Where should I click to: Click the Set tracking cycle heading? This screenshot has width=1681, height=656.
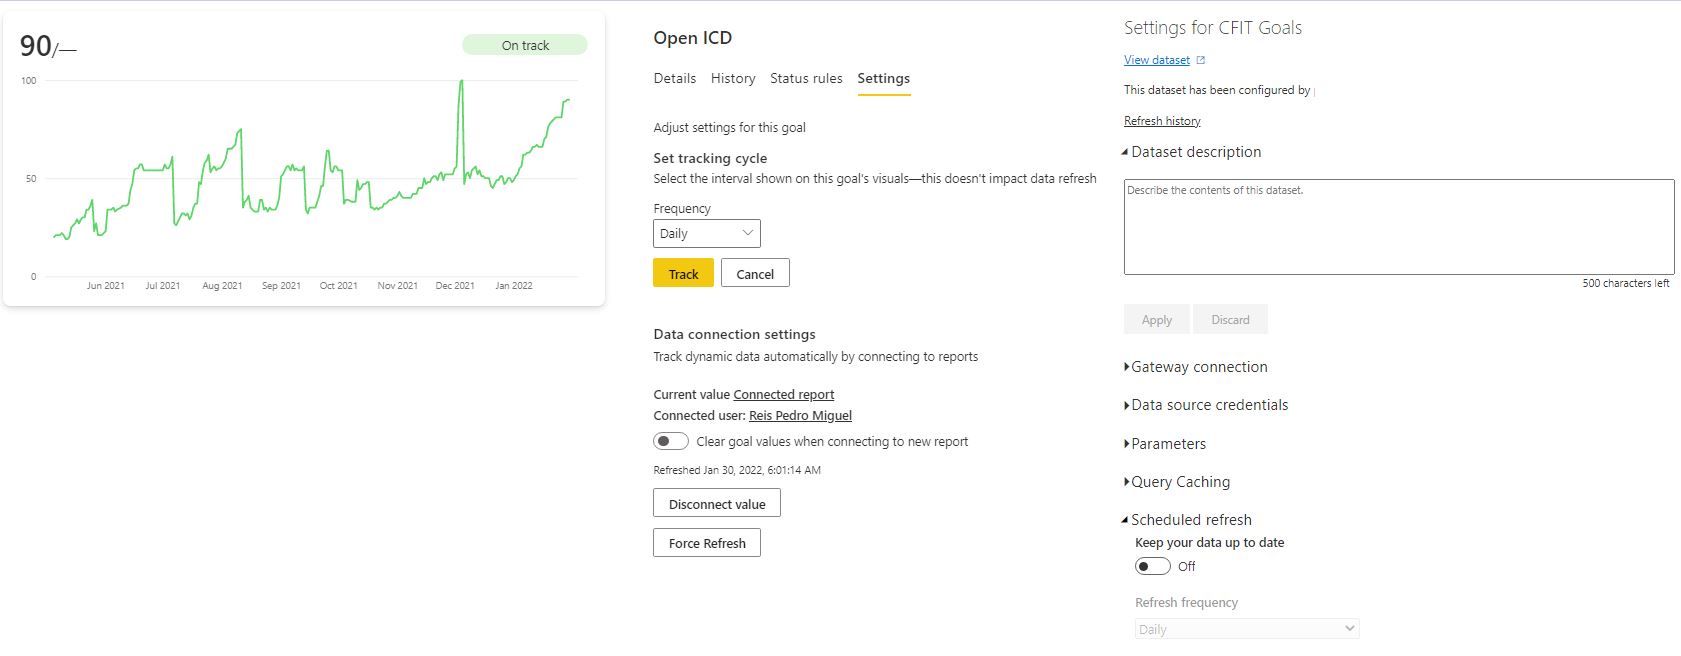(x=710, y=158)
